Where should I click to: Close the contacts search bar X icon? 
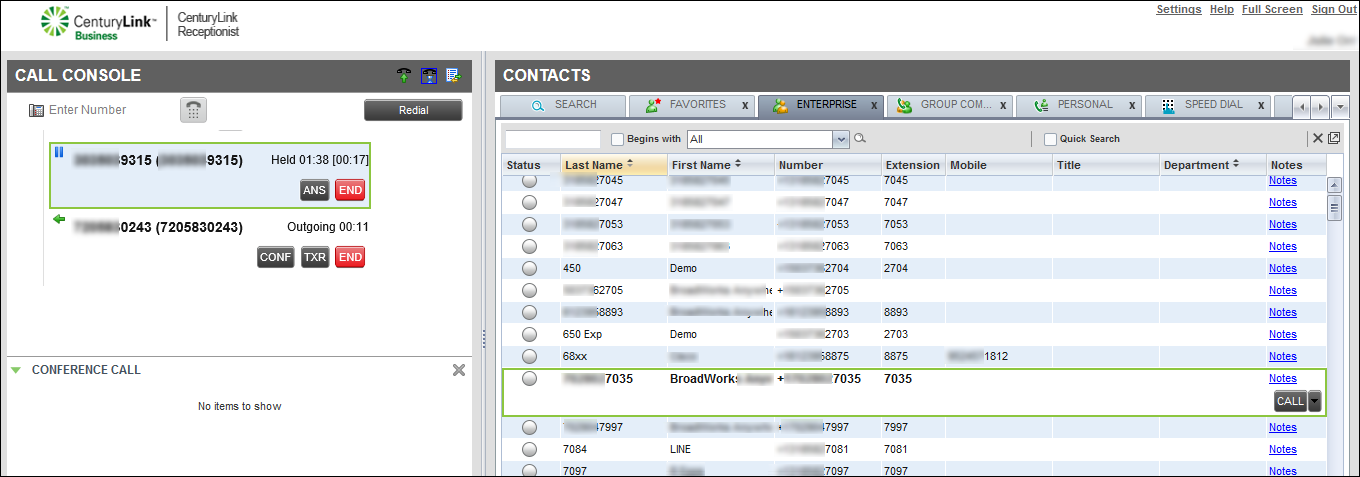[1318, 139]
